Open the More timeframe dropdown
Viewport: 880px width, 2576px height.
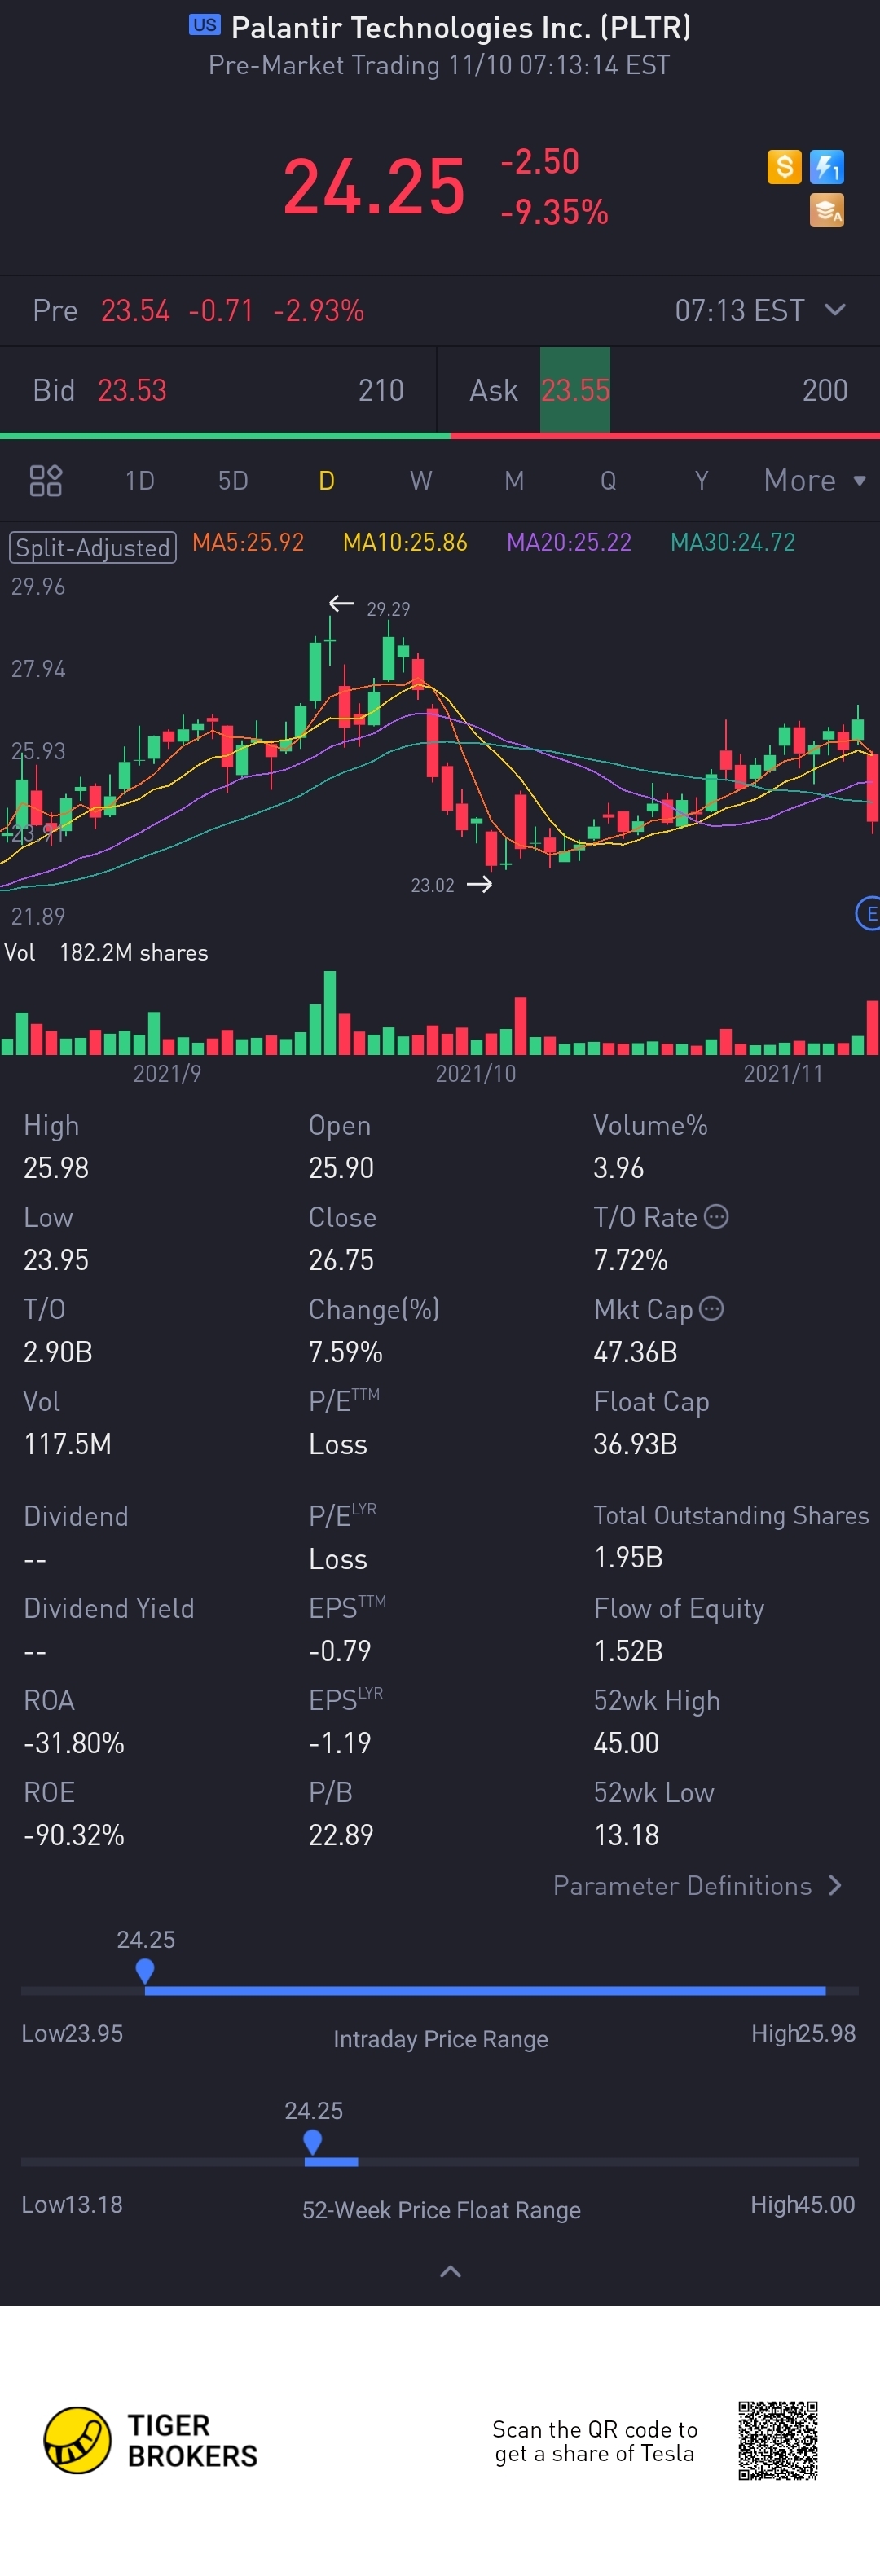tap(814, 481)
